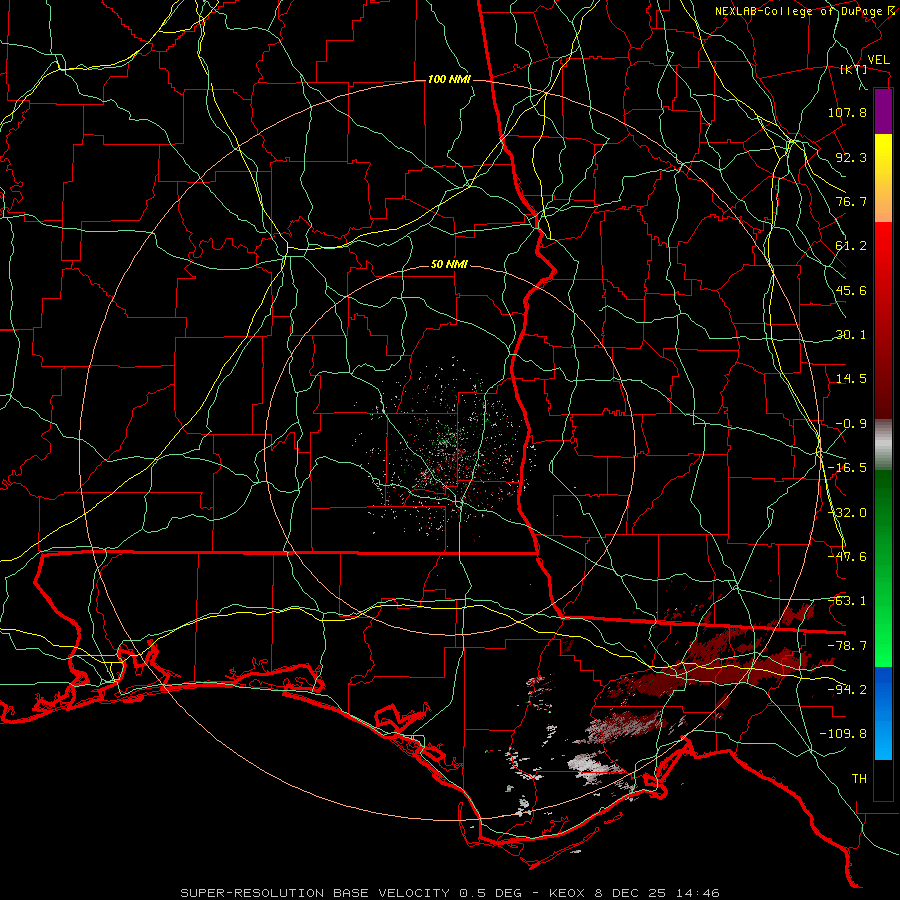This screenshot has width=900, height=900.
Task: Click the blue segment of the color bar
Action: tap(883, 713)
